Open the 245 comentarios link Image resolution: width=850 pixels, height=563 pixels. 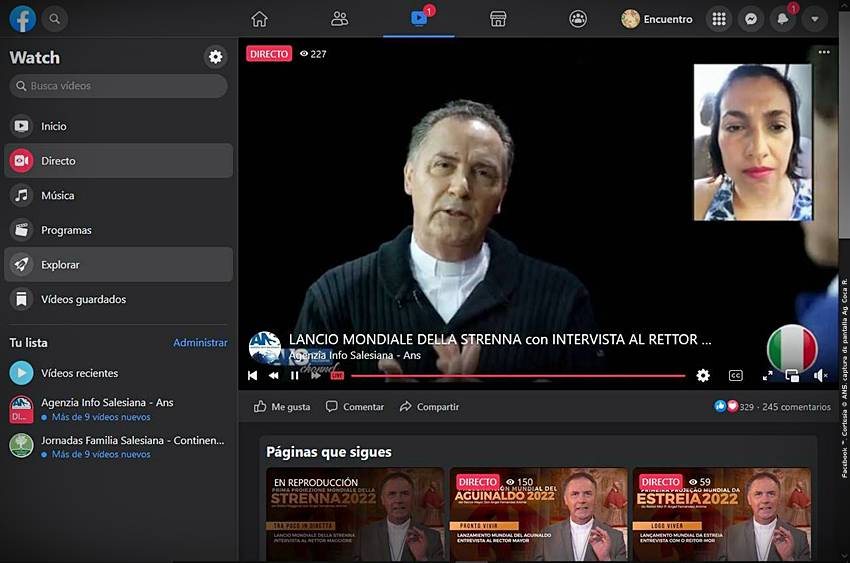click(x=796, y=407)
